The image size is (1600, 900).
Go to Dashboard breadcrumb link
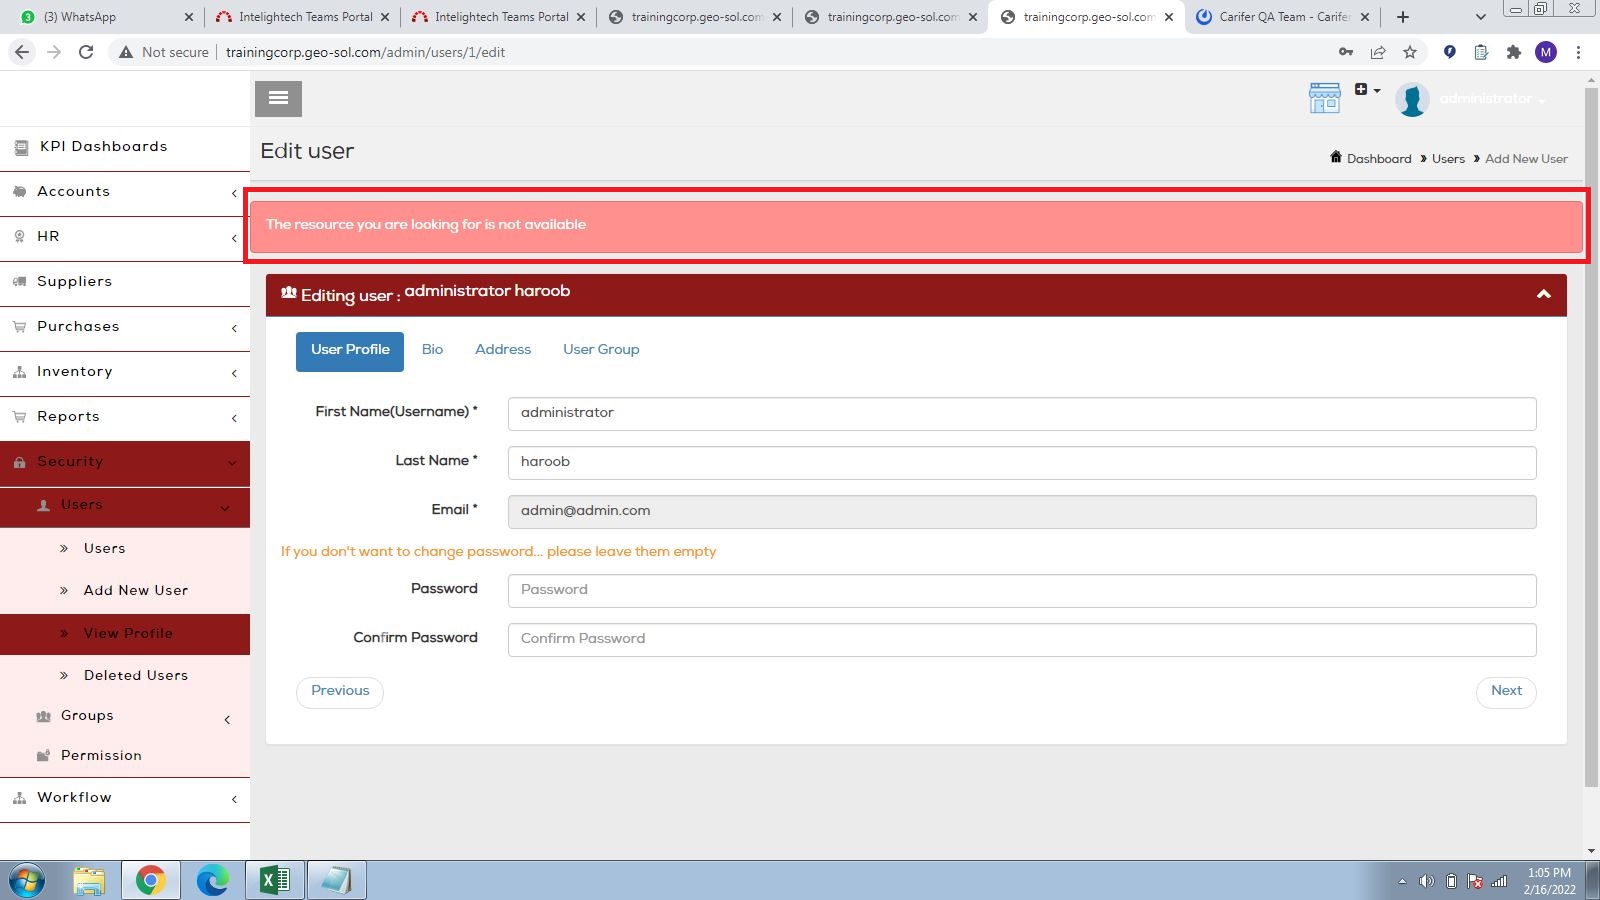[x=1379, y=159]
